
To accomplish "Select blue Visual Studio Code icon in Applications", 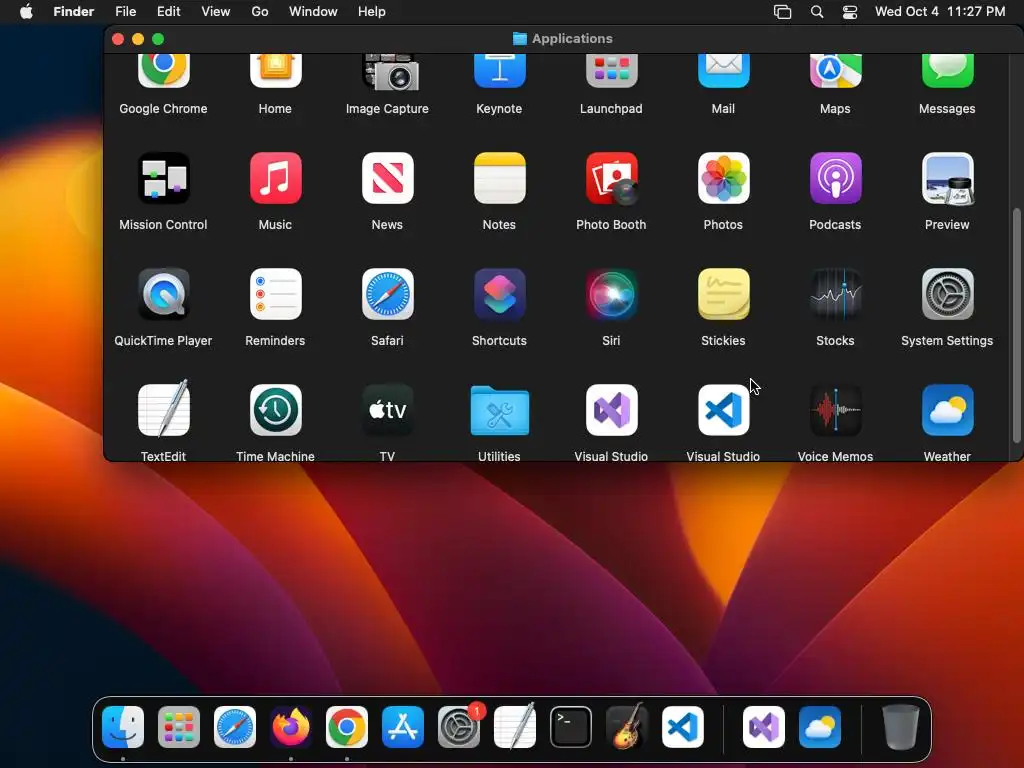I will [724, 410].
